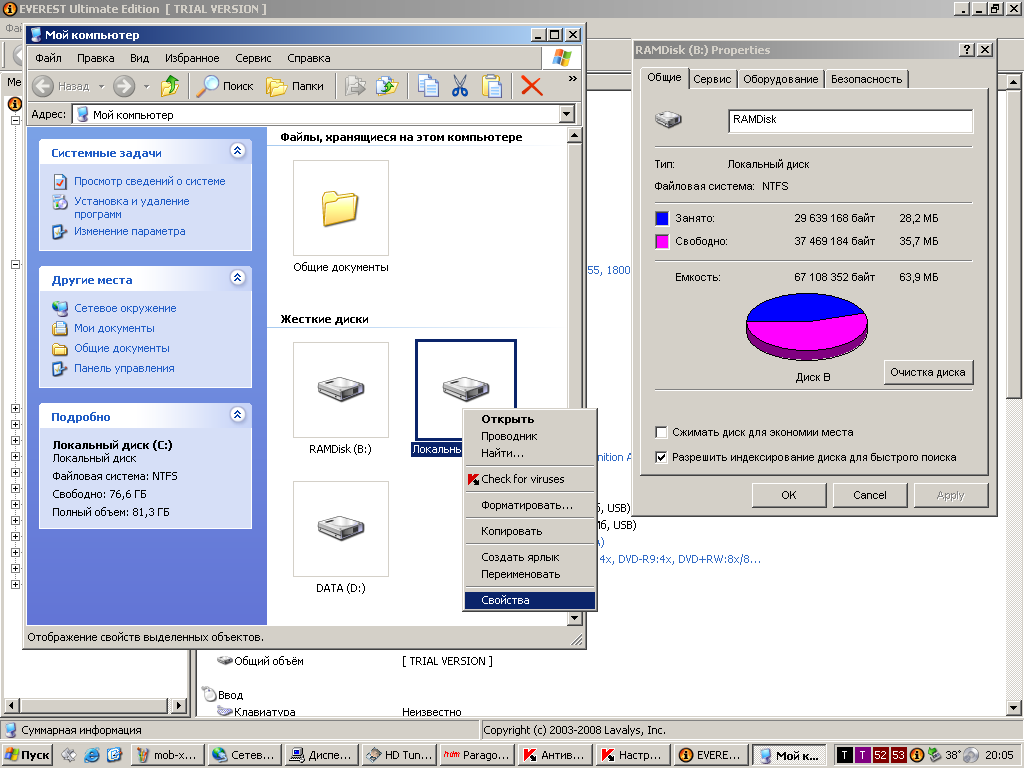Collapse the Системные задачи panel
Image resolution: width=1024 pixels, height=768 pixels.
click(237, 151)
